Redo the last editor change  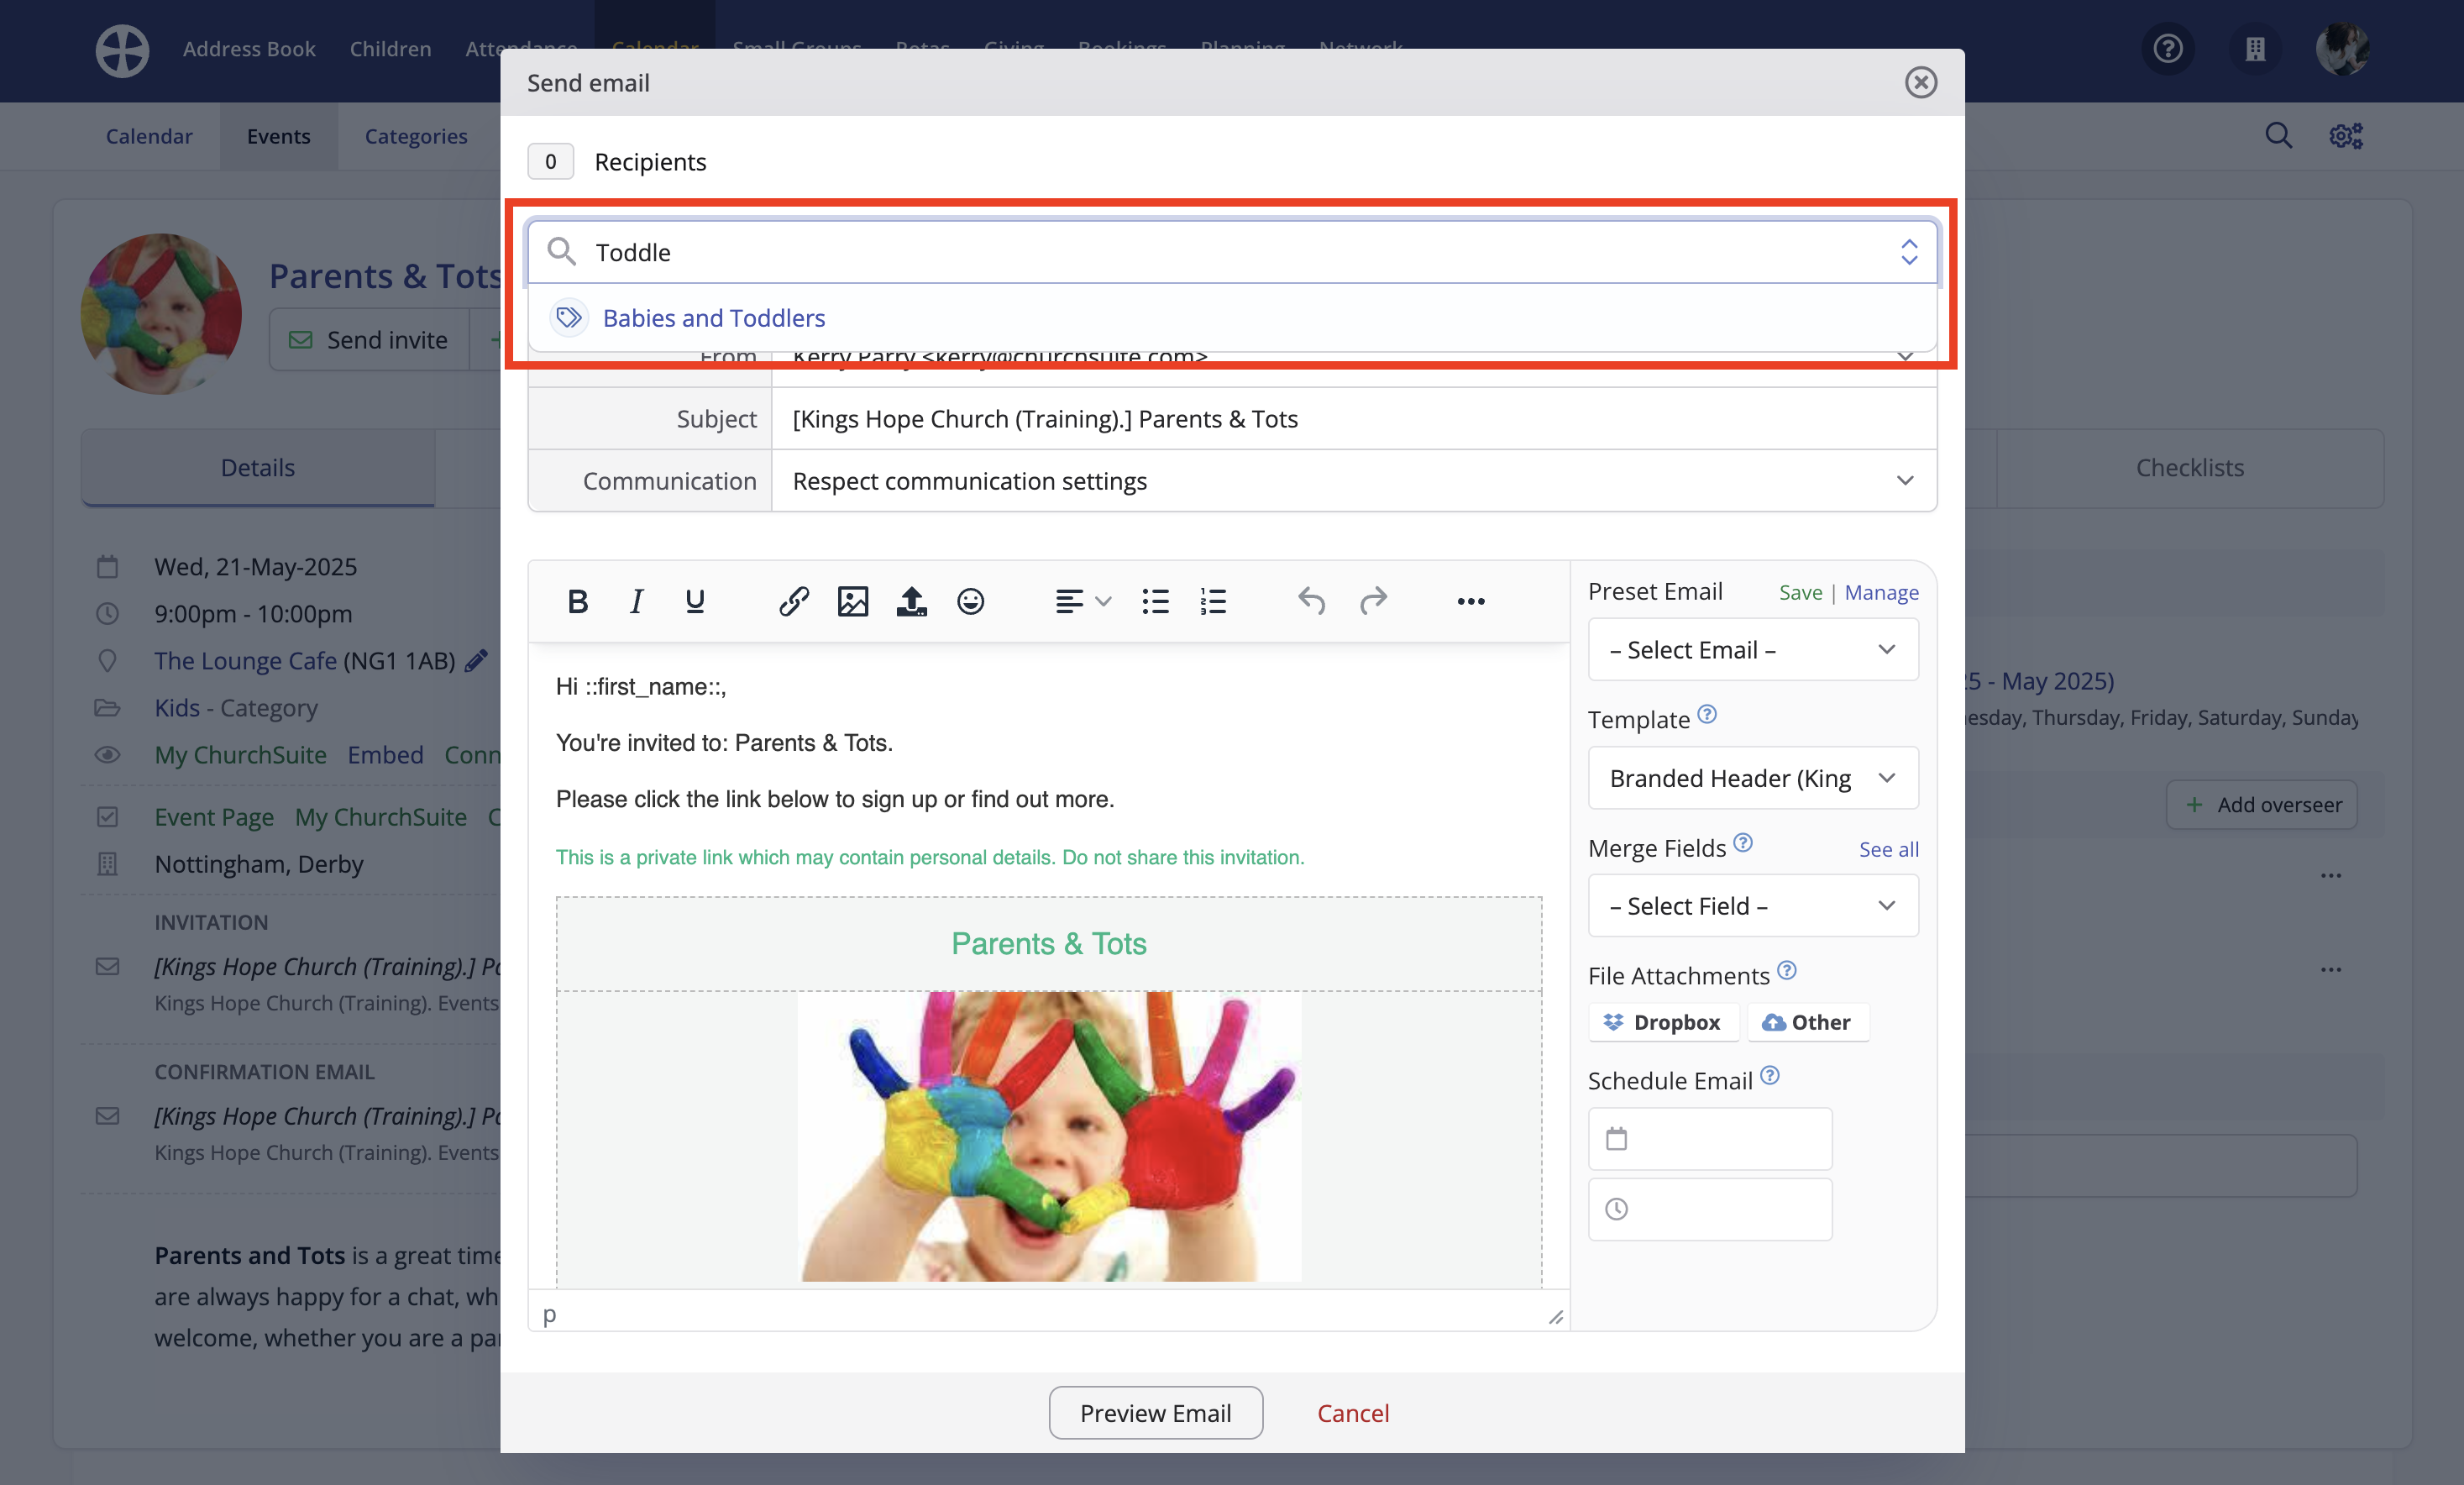tap(1373, 601)
